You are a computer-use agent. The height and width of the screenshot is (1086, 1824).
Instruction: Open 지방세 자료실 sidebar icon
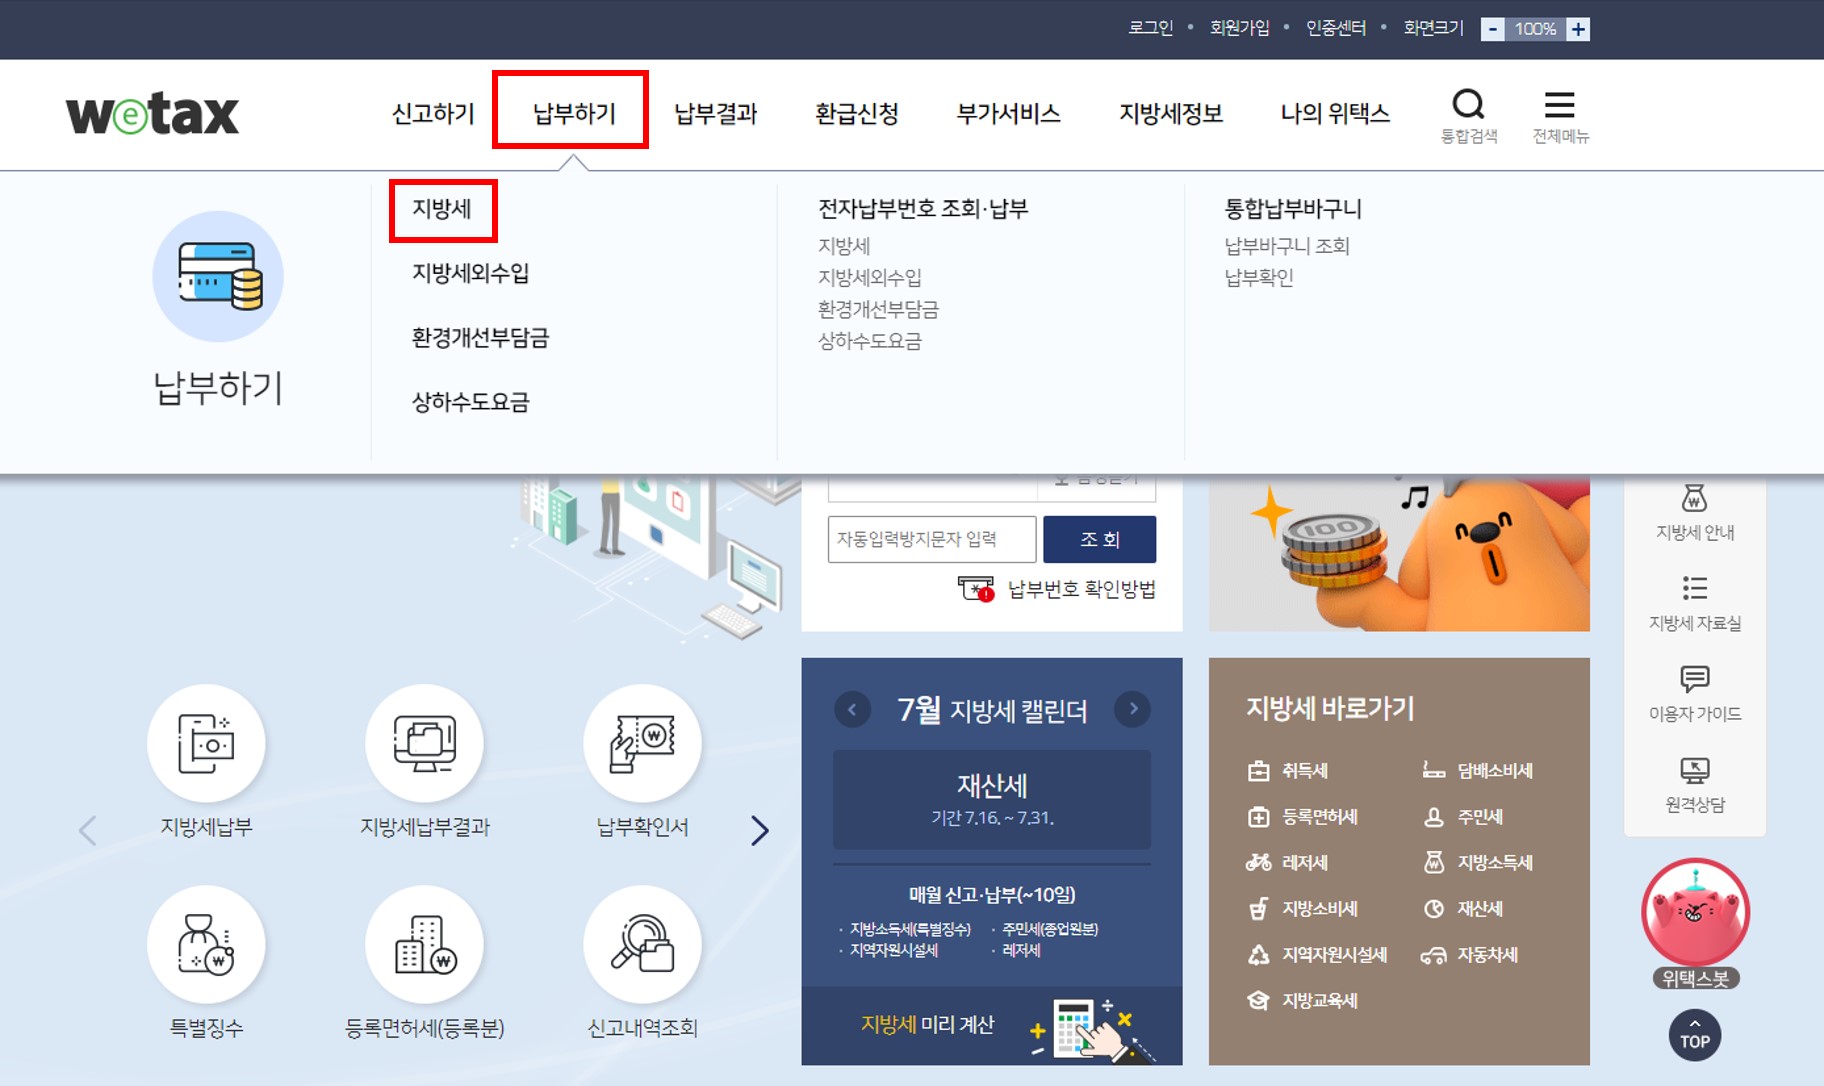click(1695, 604)
